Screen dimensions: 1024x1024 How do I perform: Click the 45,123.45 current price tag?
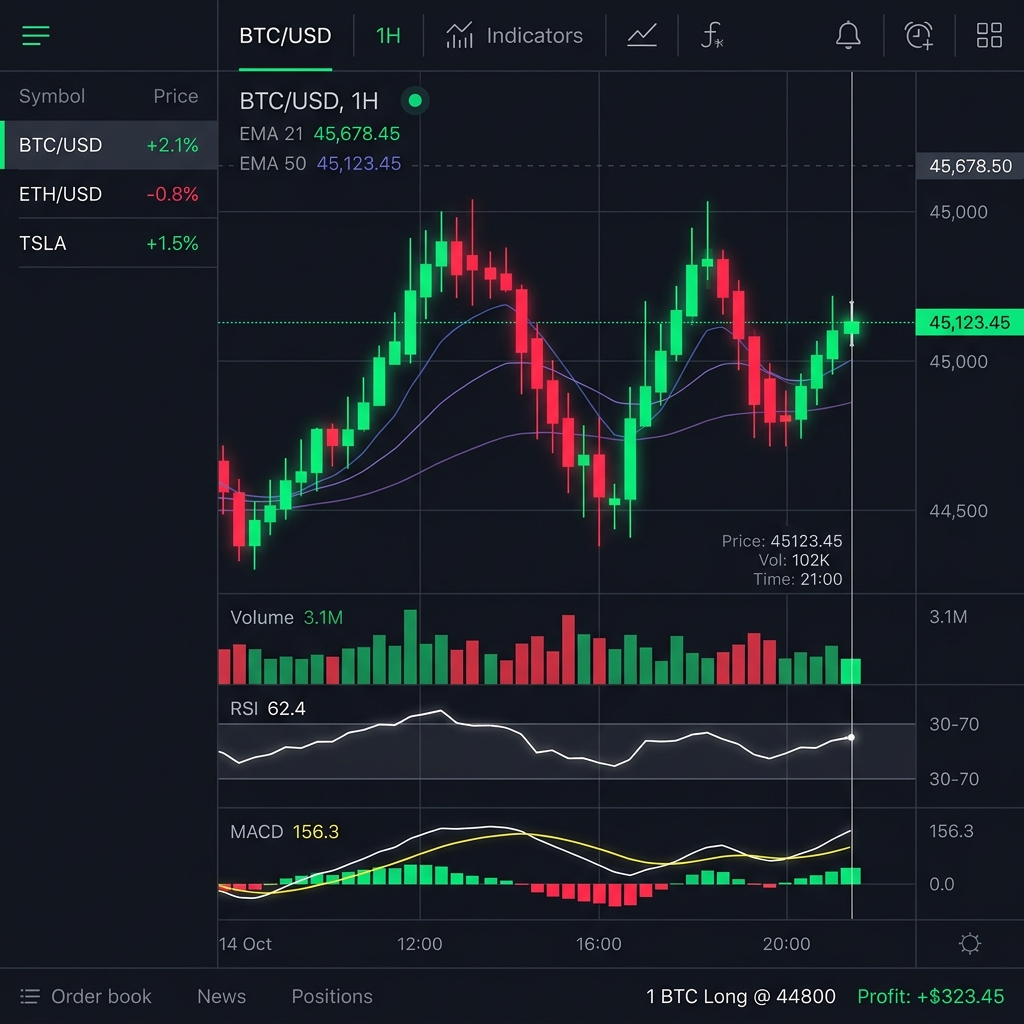point(969,323)
